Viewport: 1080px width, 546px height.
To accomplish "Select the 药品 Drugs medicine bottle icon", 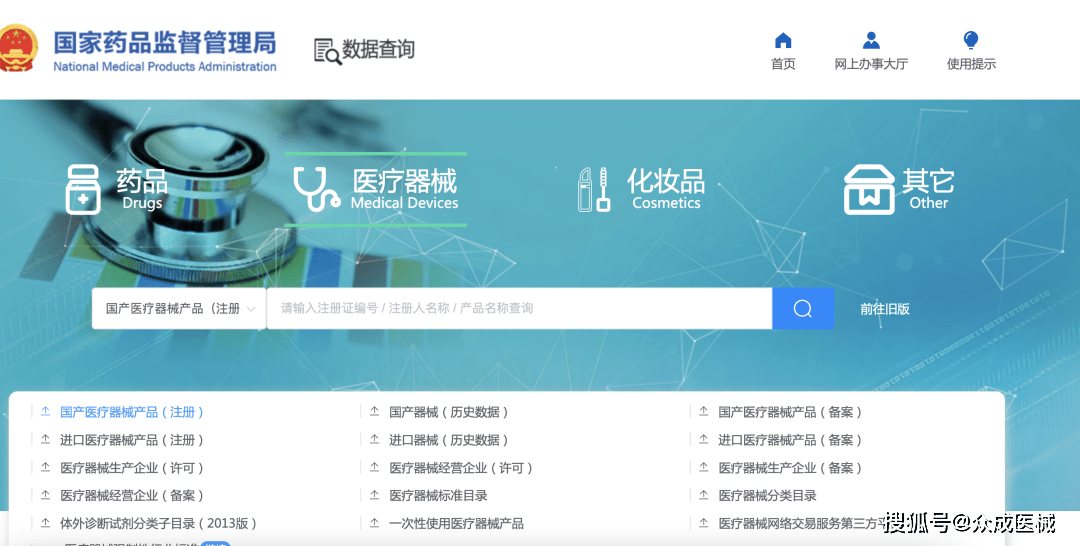I will coord(83,189).
